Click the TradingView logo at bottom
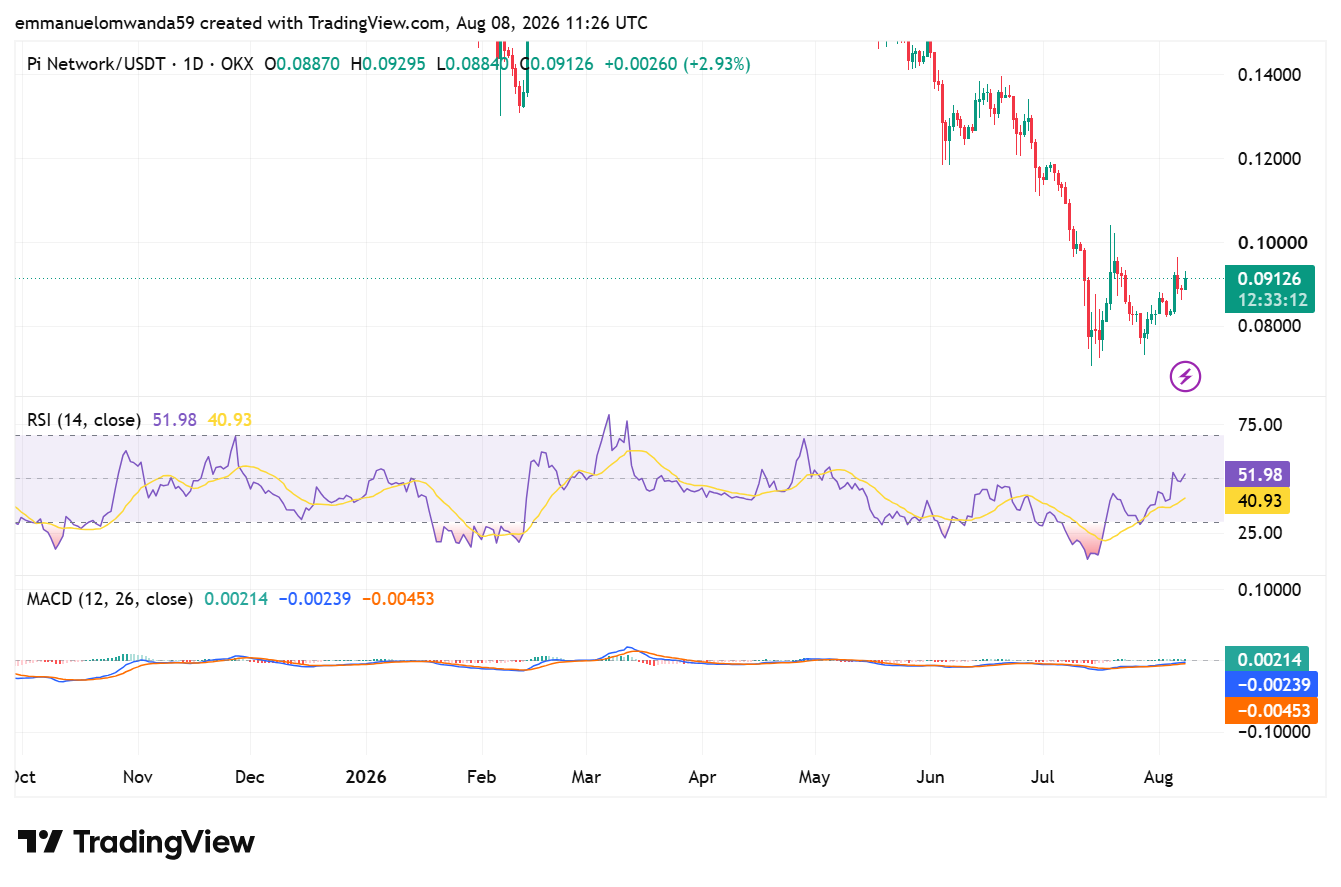Screen dimensions: 1341x887 (136, 842)
